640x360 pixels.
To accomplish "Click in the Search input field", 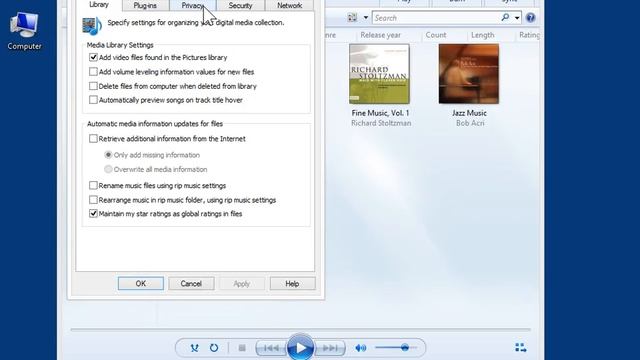I will click(436, 18).
